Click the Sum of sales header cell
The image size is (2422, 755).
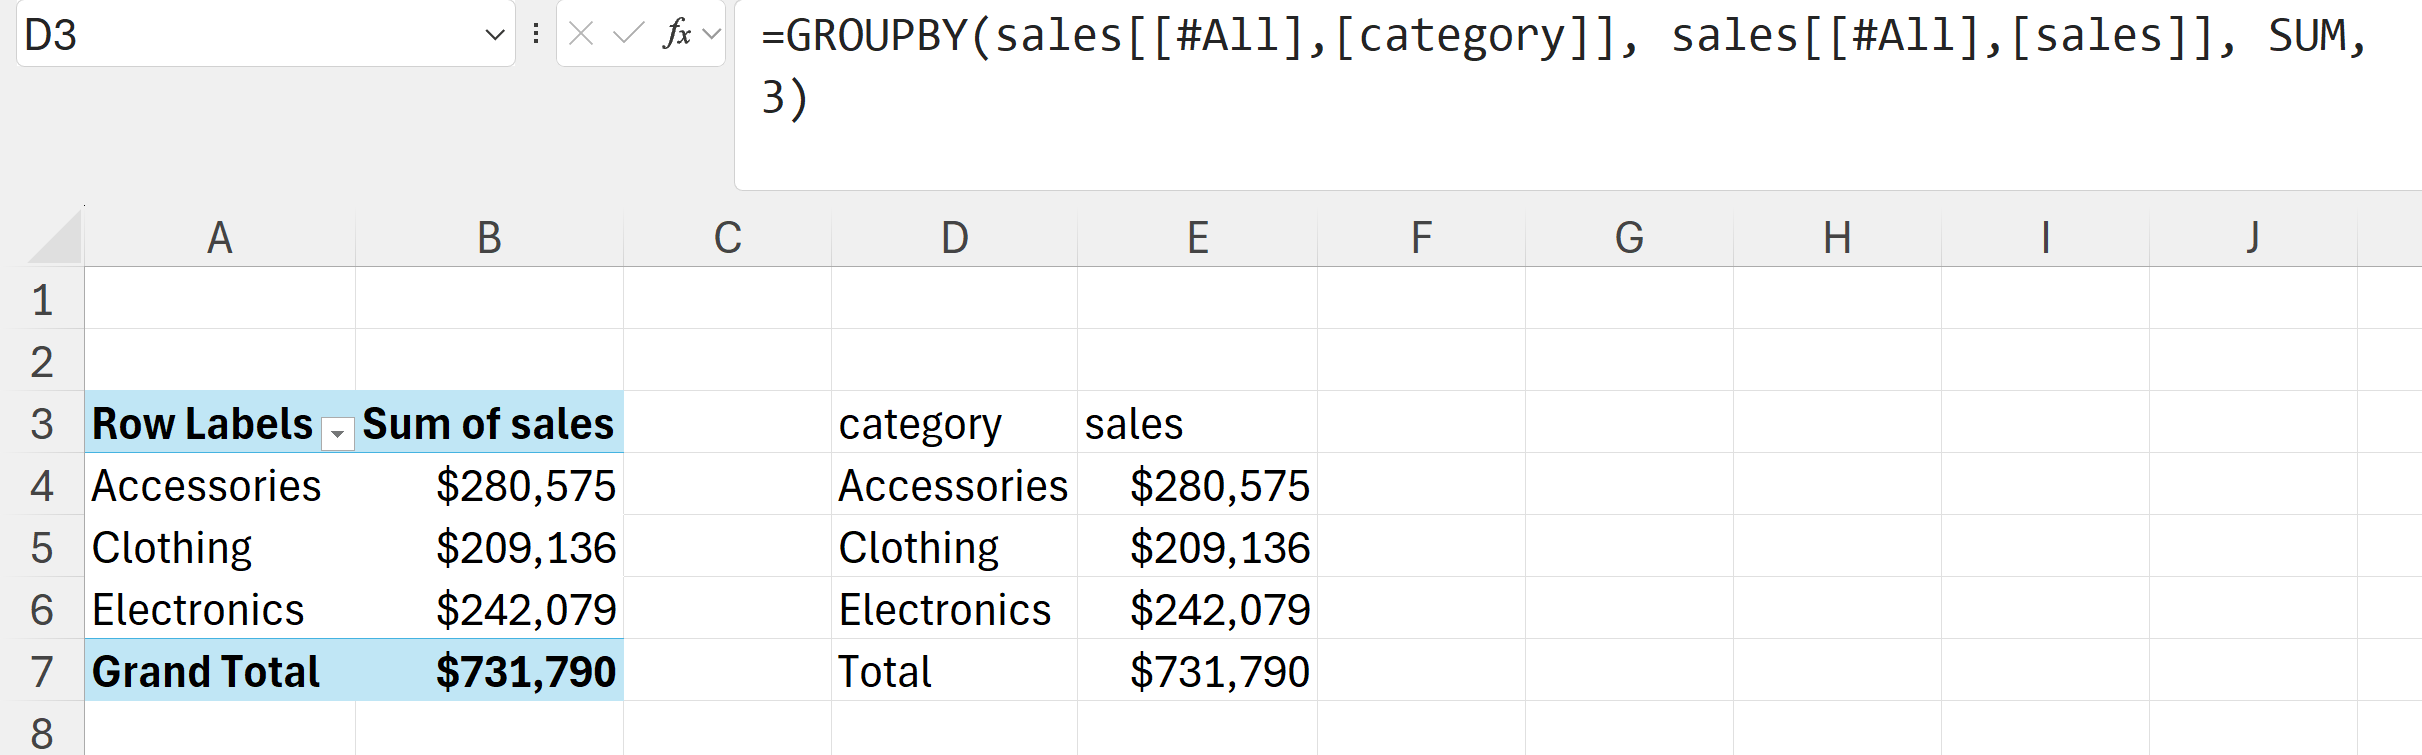(x=488, y=423)
